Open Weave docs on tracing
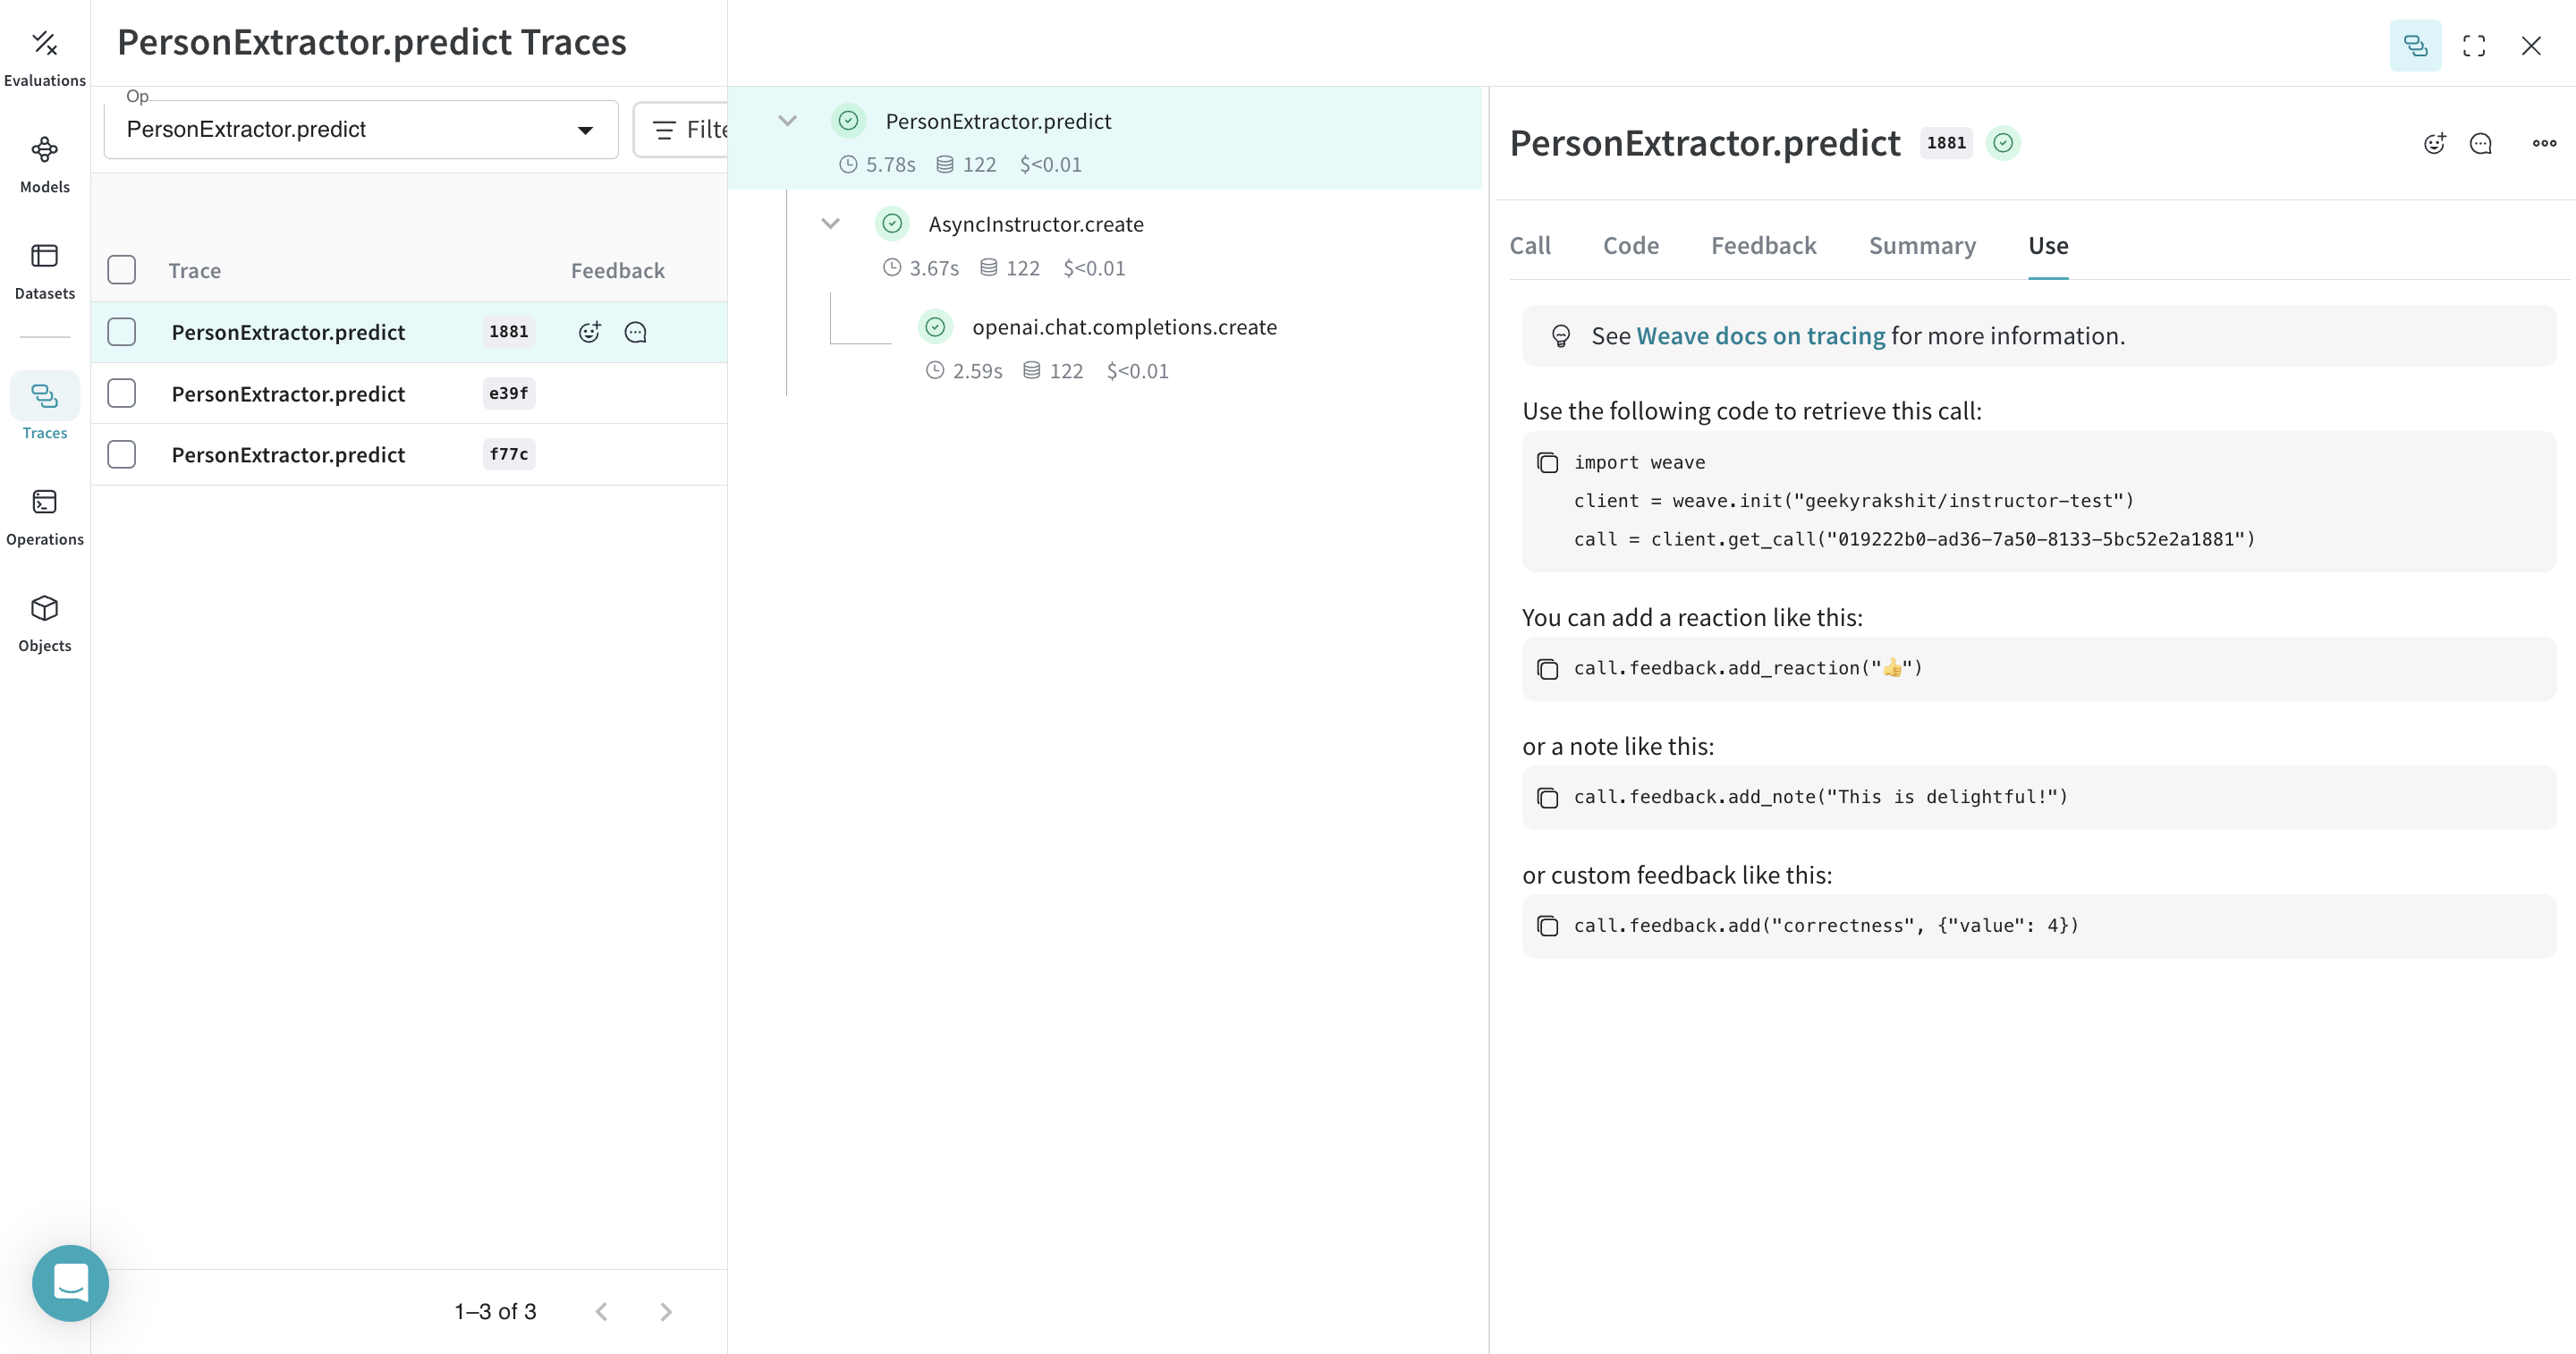 pyautogui.click(x=1760, y=335)
